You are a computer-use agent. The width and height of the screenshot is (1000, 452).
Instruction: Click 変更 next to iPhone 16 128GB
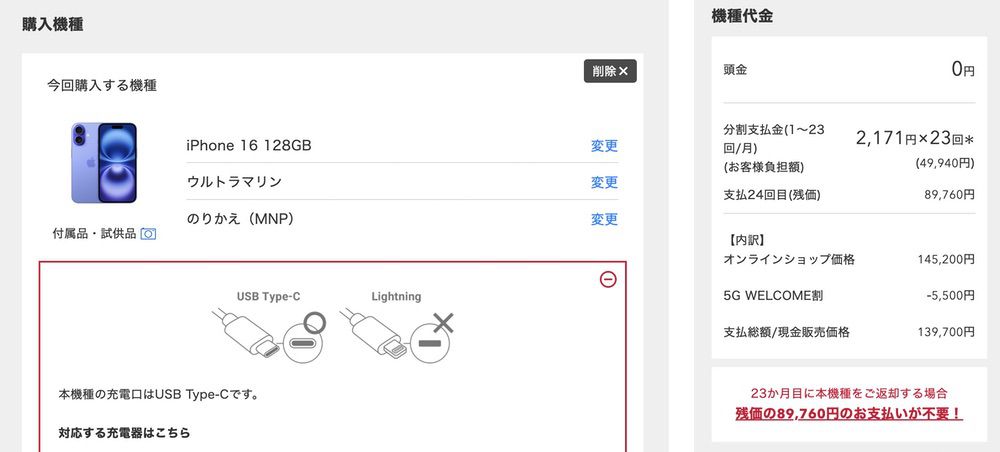tap(604, 146)
